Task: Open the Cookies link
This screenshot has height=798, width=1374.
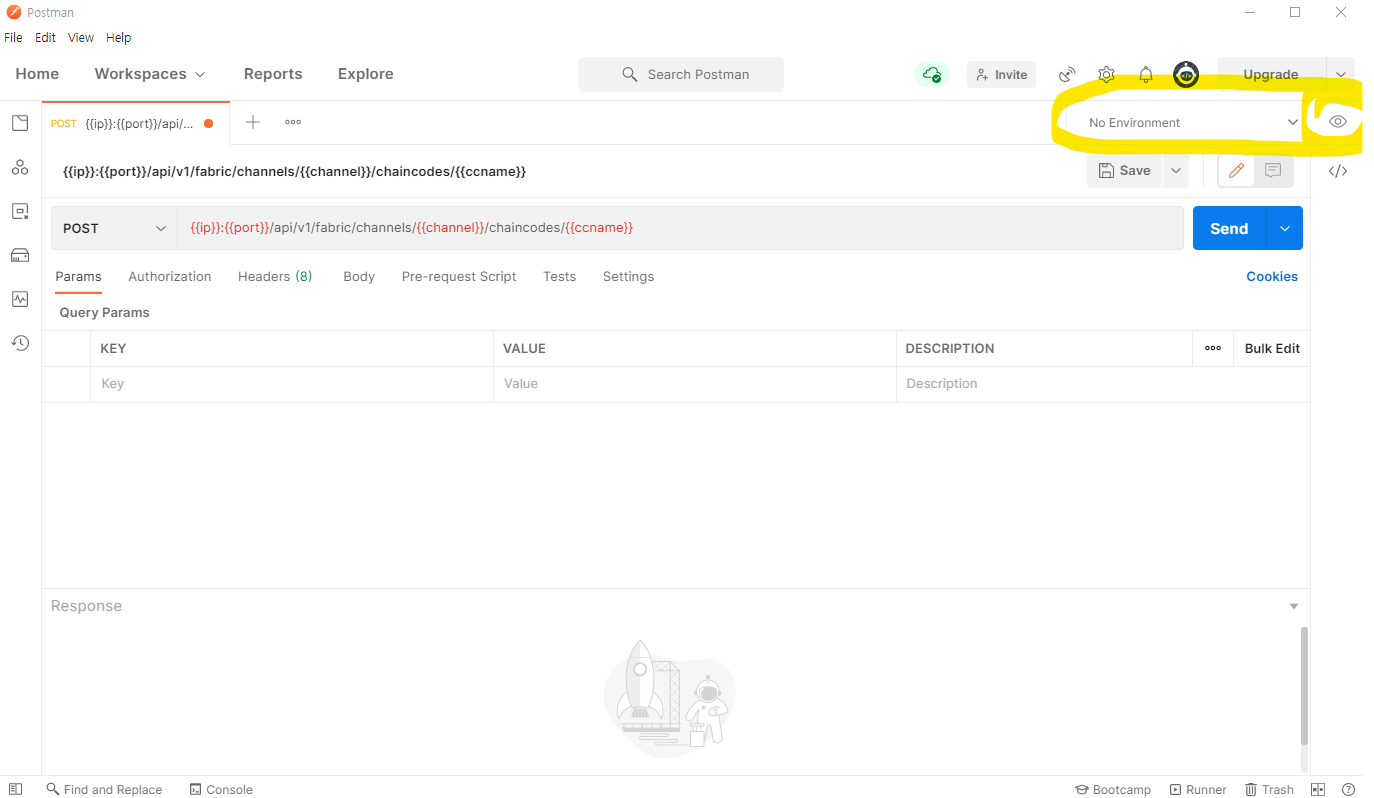Action: pos(1272,277)
